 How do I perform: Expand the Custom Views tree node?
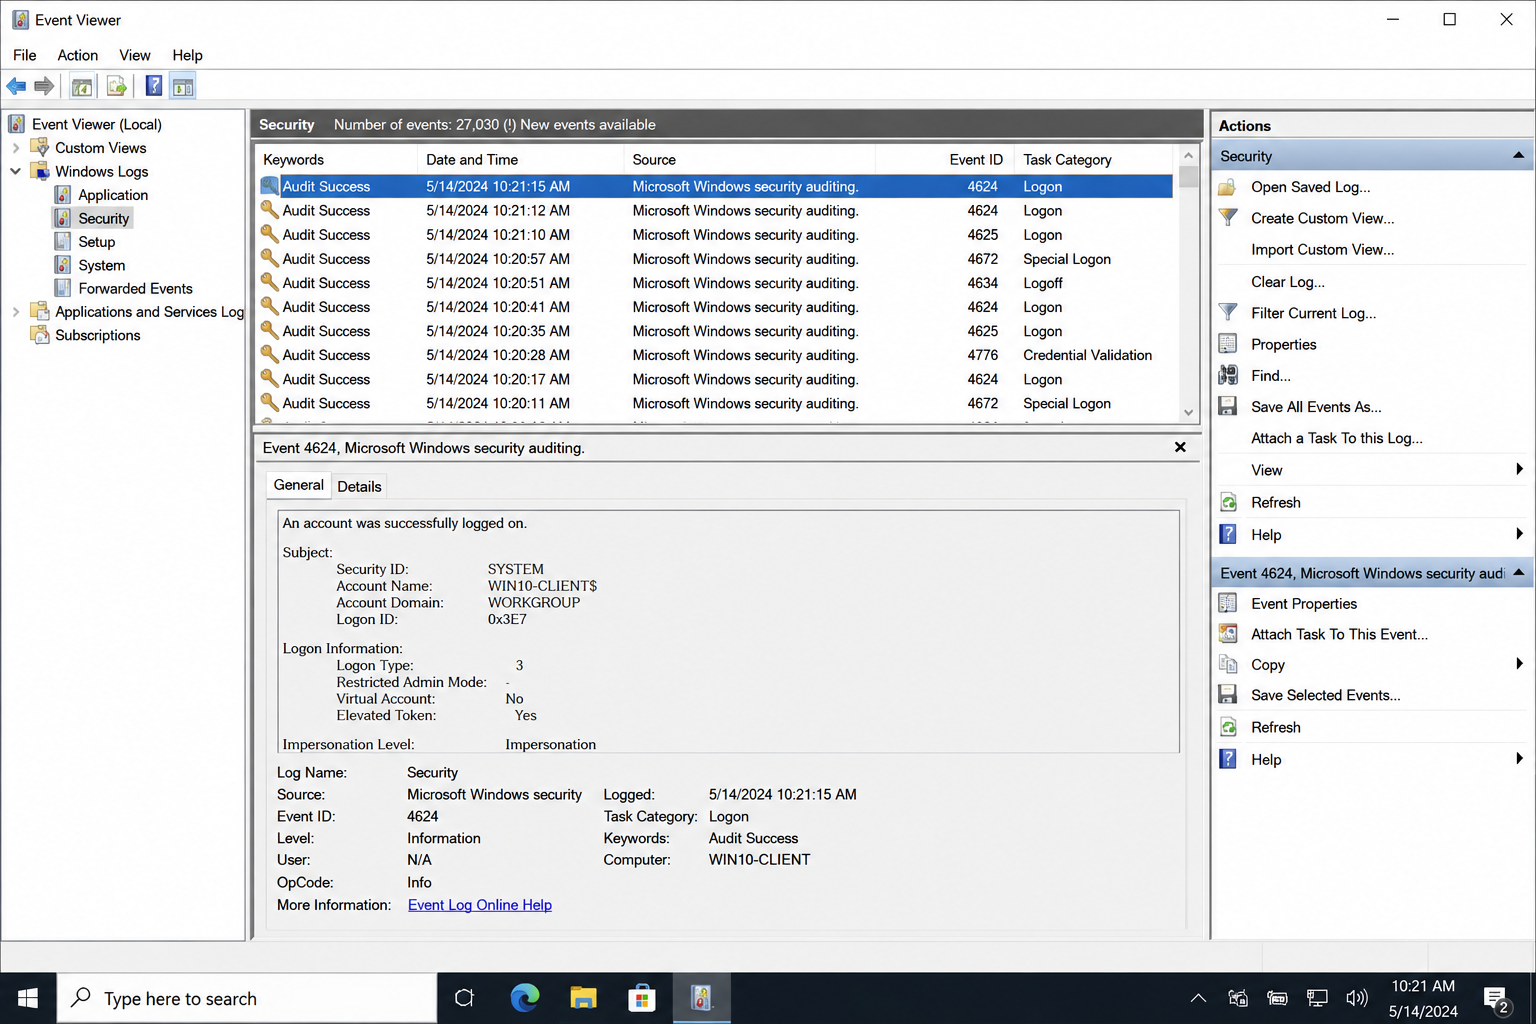[16, 148]
